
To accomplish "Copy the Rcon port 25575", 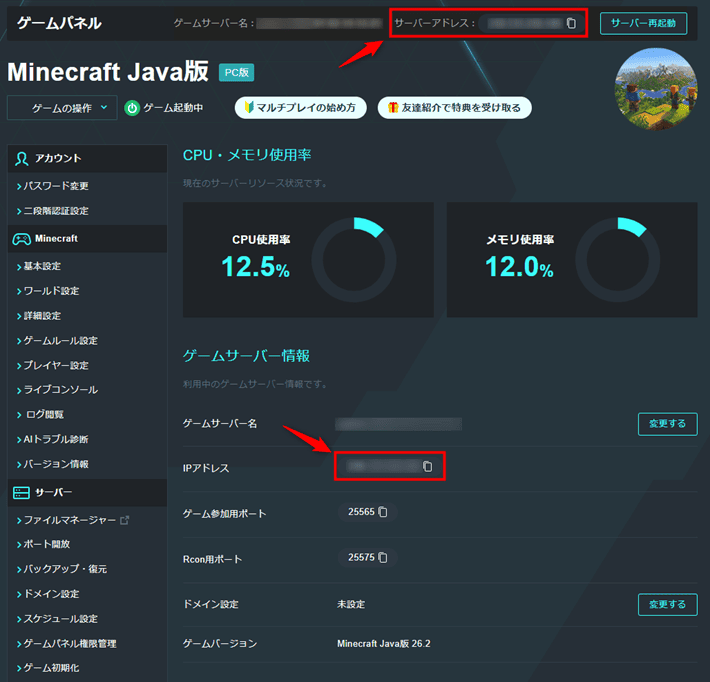I will (x=383, y=557).
